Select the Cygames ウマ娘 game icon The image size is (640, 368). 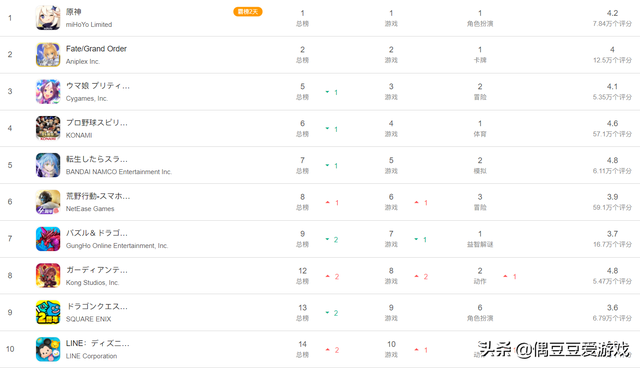pos(48,91)
